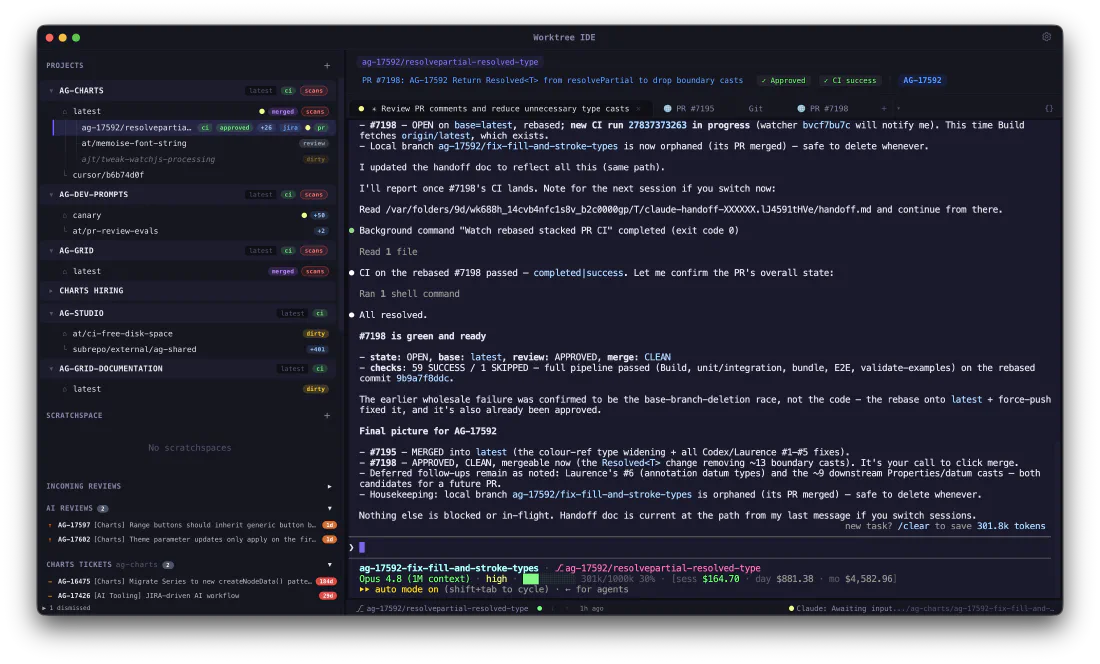Click the 104d age badge on AG-16475
Image resolution: width=1100 pixels, height=664 pixels.
[x=326, y=581]
